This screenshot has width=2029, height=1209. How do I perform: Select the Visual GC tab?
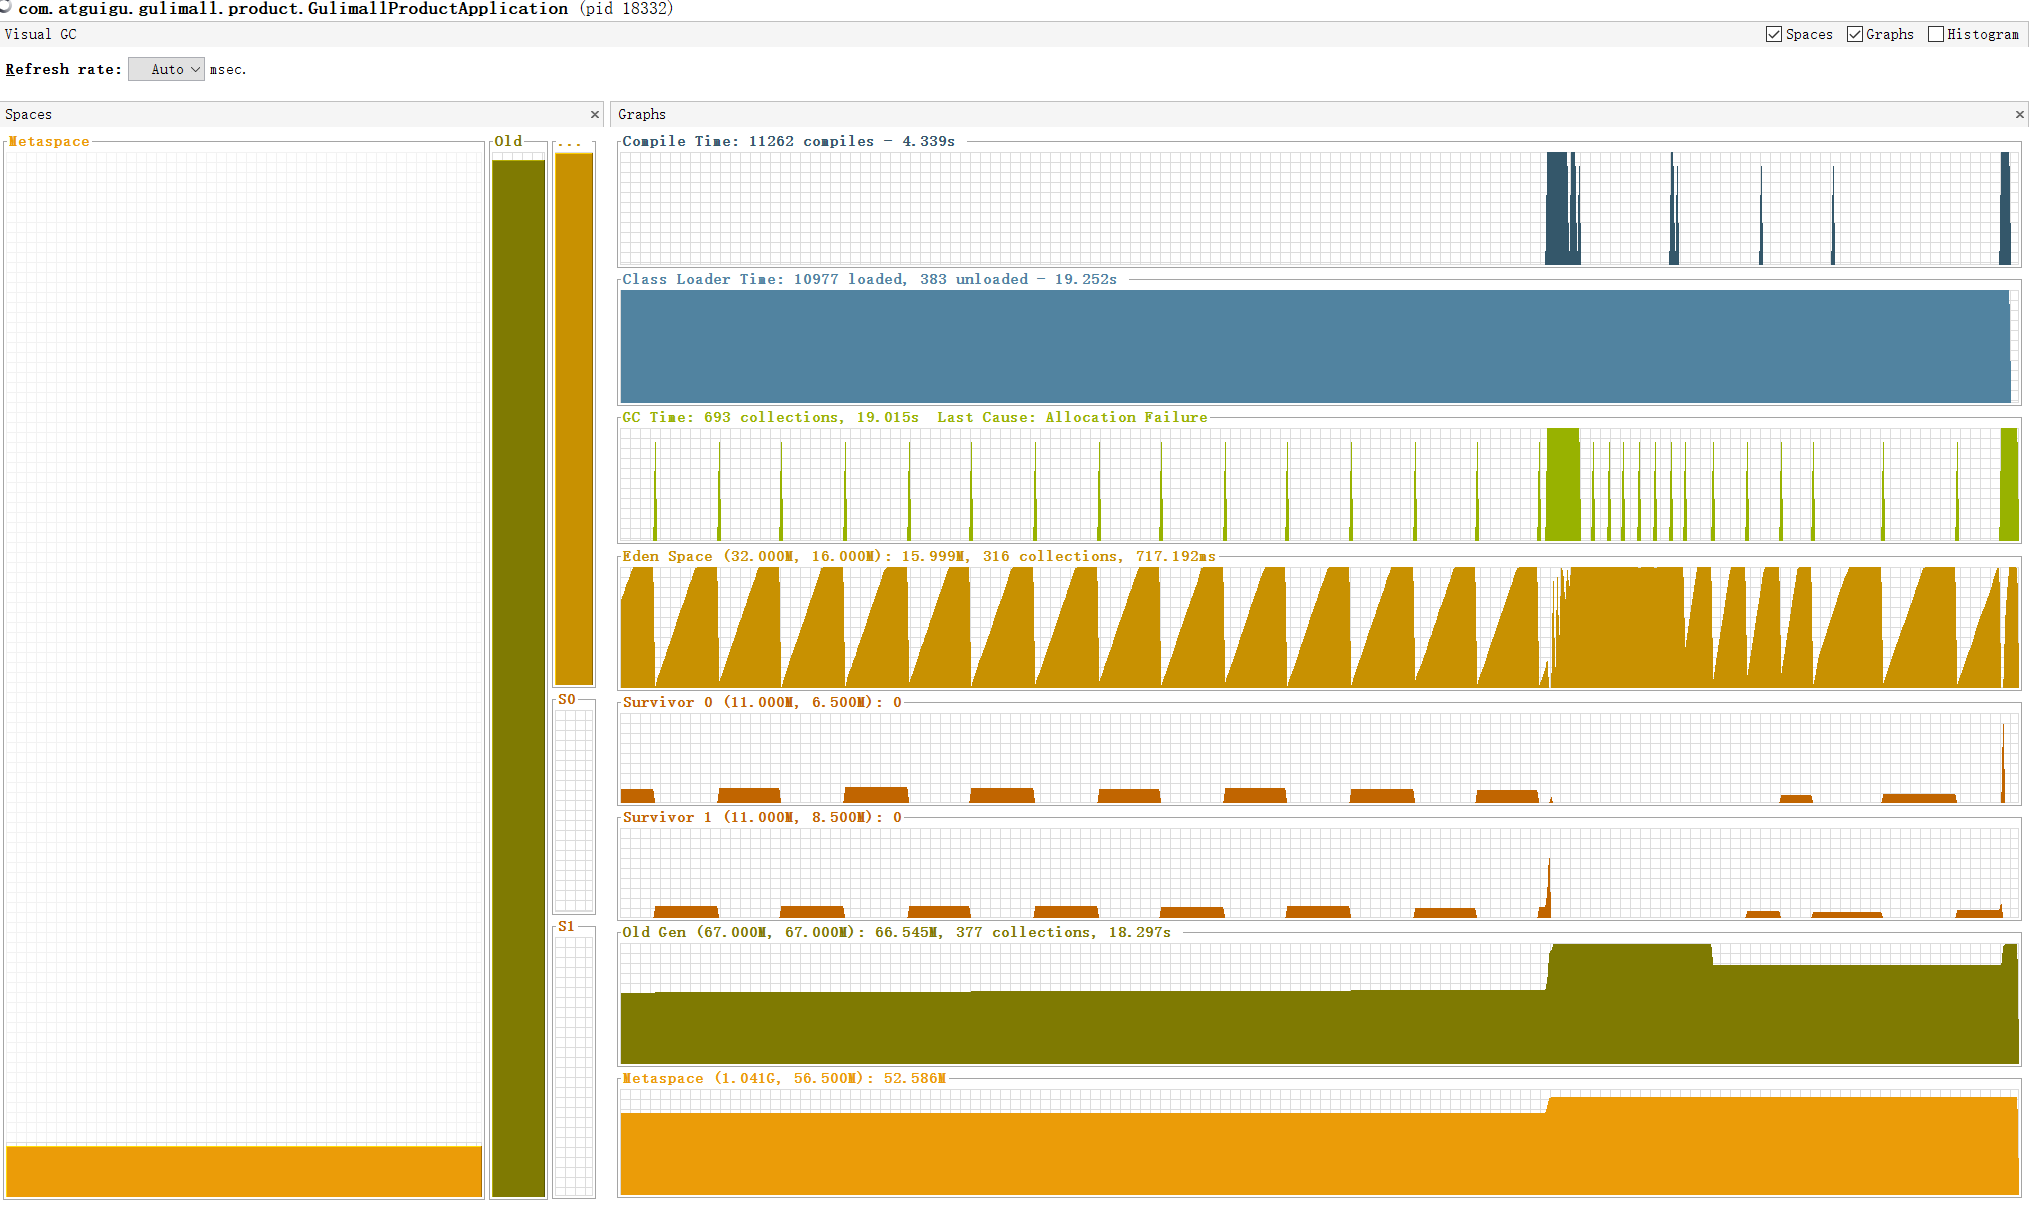[x=40, y=34]
